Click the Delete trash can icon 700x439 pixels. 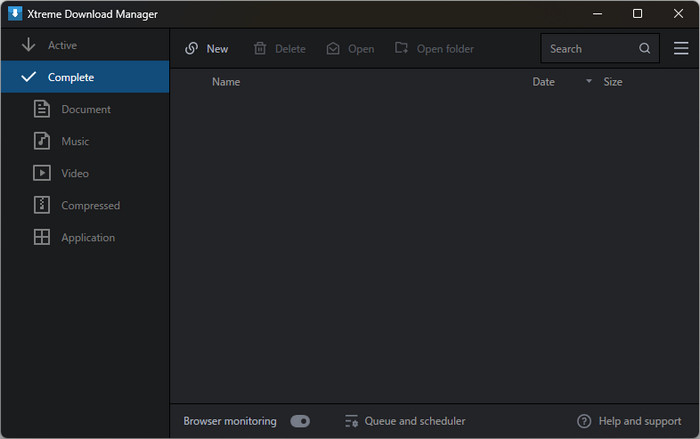click(x=260, y=48)
